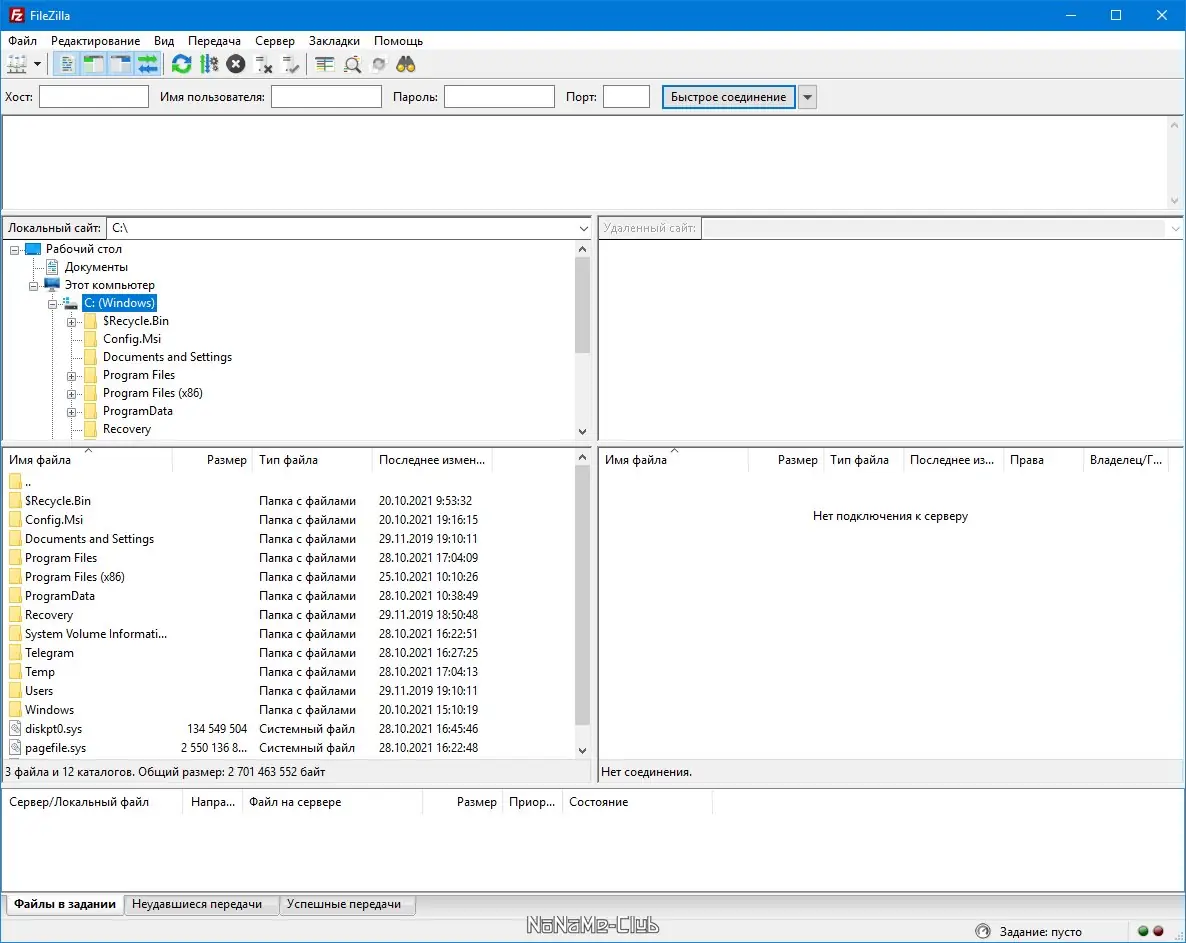
Task: Disconnect from the current server icon
Action: (263, 65)
